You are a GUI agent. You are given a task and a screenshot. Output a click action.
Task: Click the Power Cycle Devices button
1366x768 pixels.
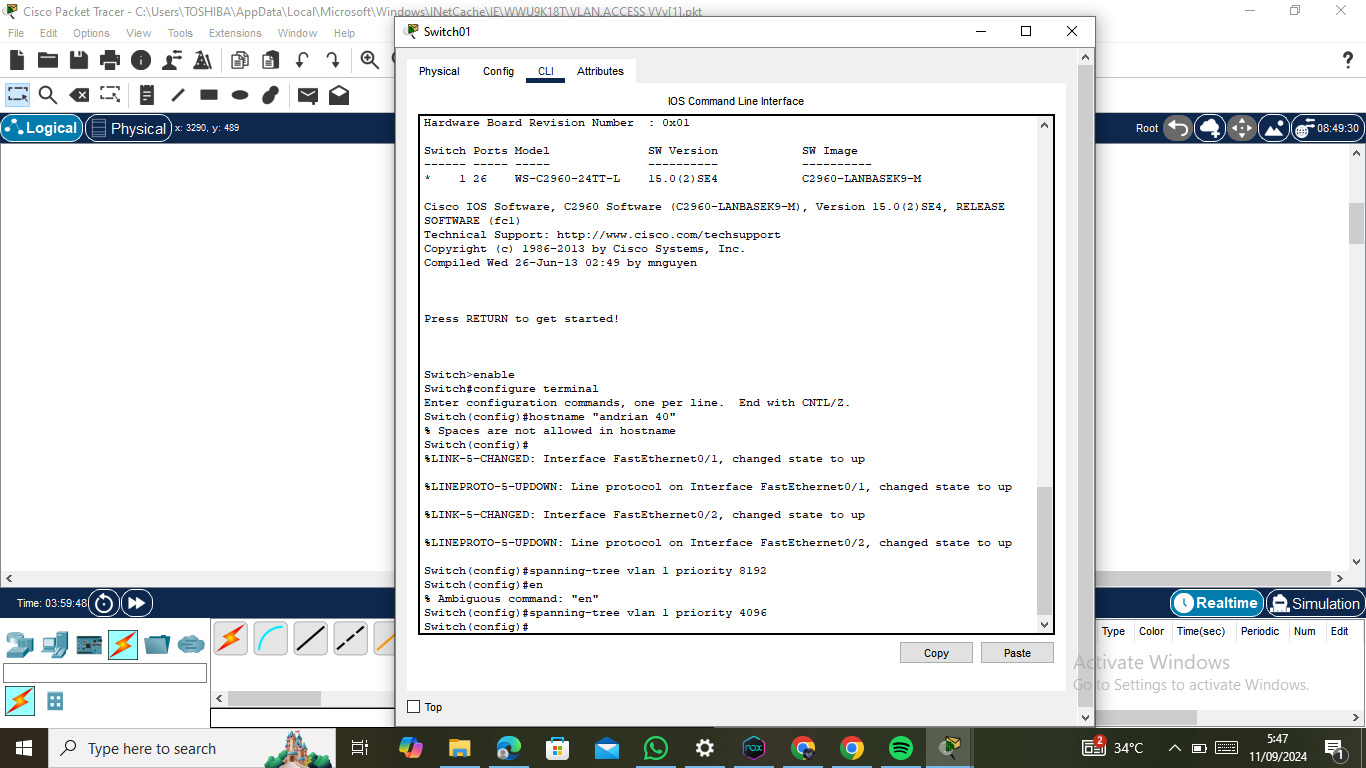pyautogui.click(x=104, y=603)
